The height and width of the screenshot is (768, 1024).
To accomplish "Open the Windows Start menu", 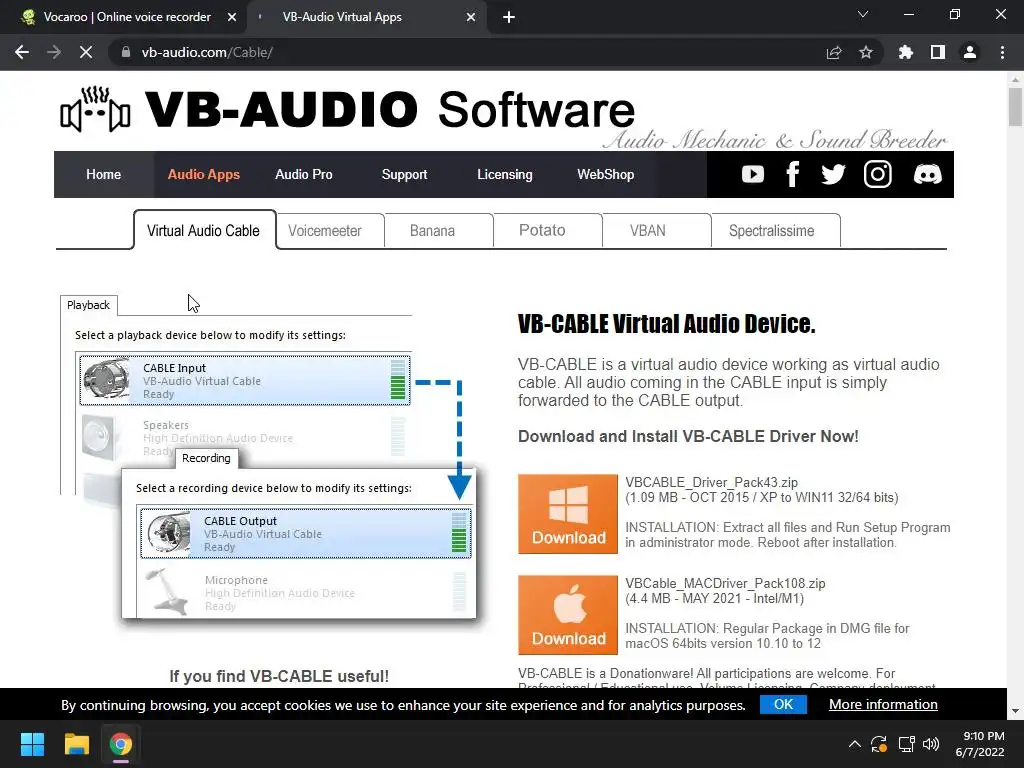I will coord(32,744).
